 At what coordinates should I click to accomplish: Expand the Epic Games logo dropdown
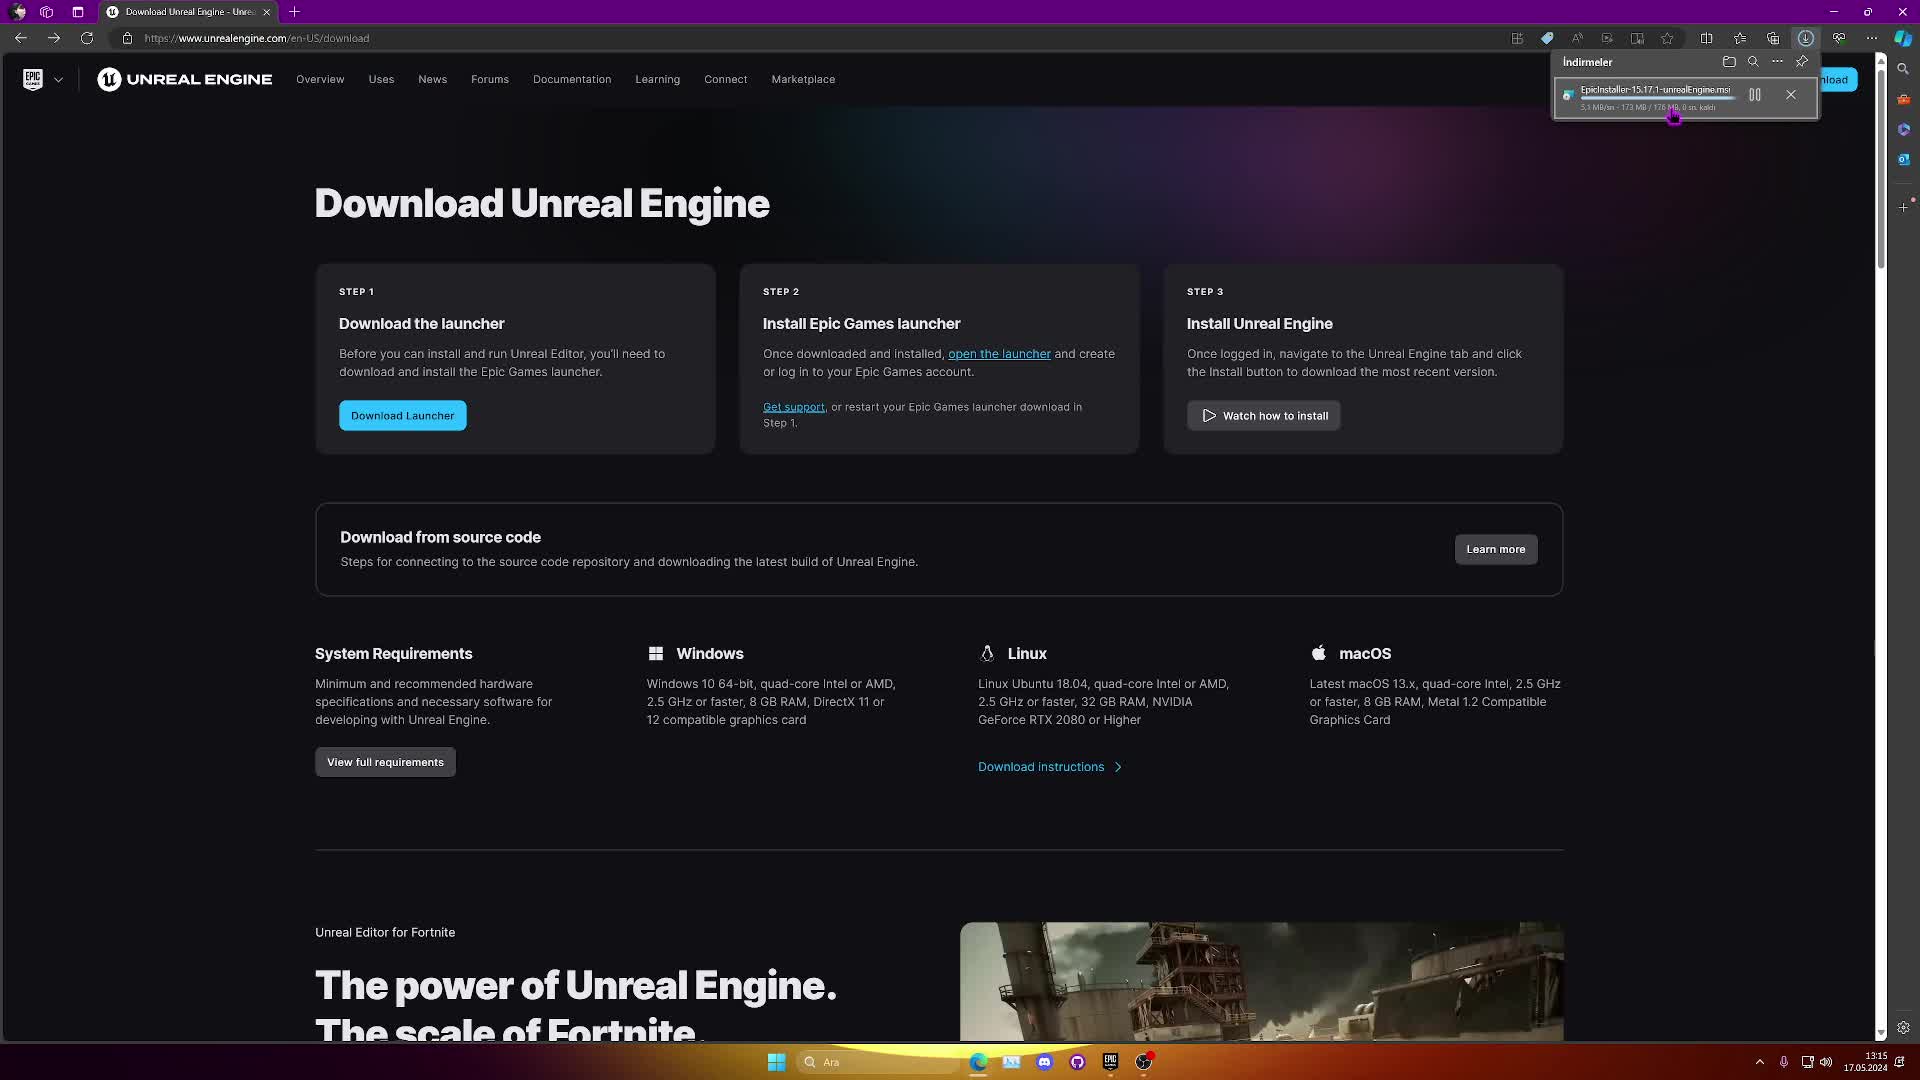click(58, 80)
